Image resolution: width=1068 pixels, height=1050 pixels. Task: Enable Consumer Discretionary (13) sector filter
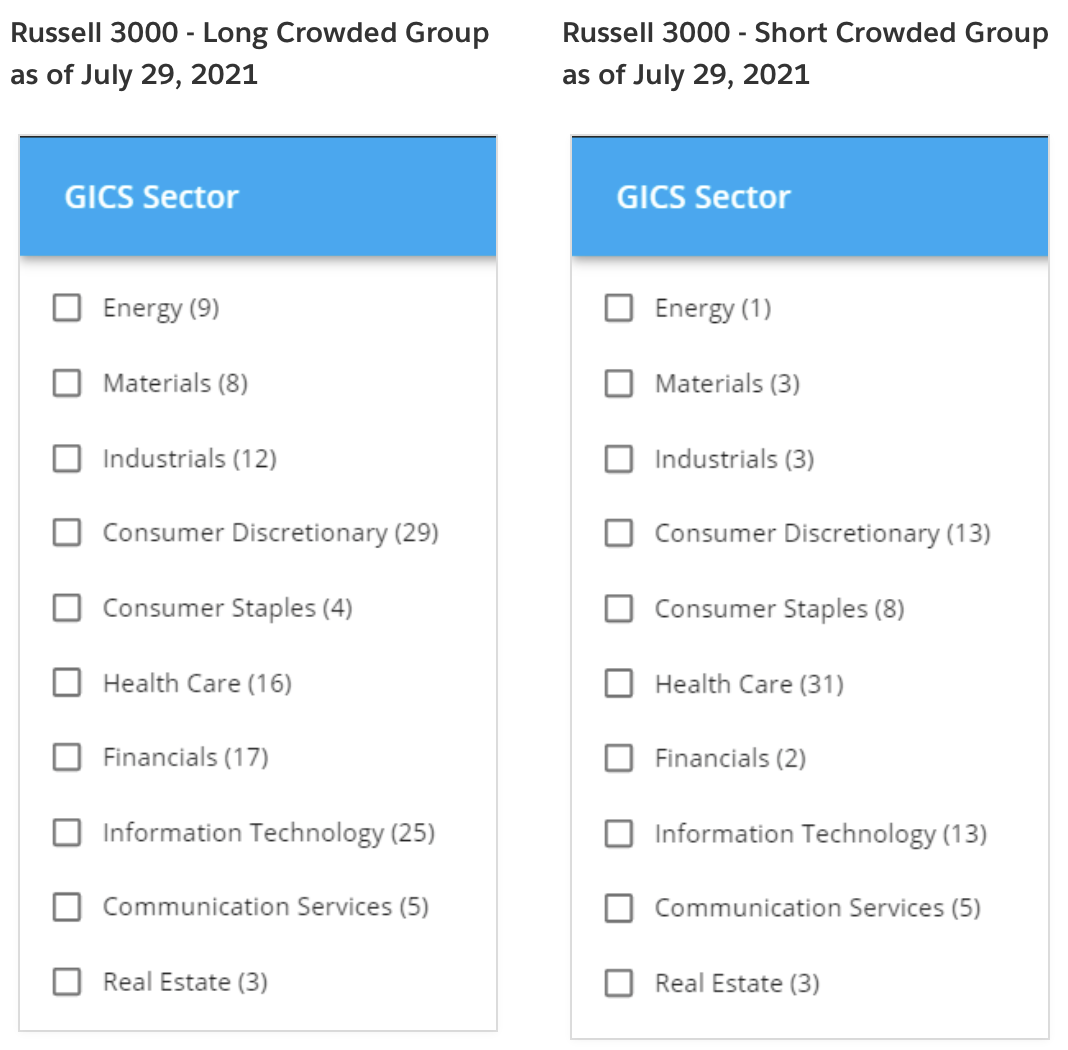[619, 534]
